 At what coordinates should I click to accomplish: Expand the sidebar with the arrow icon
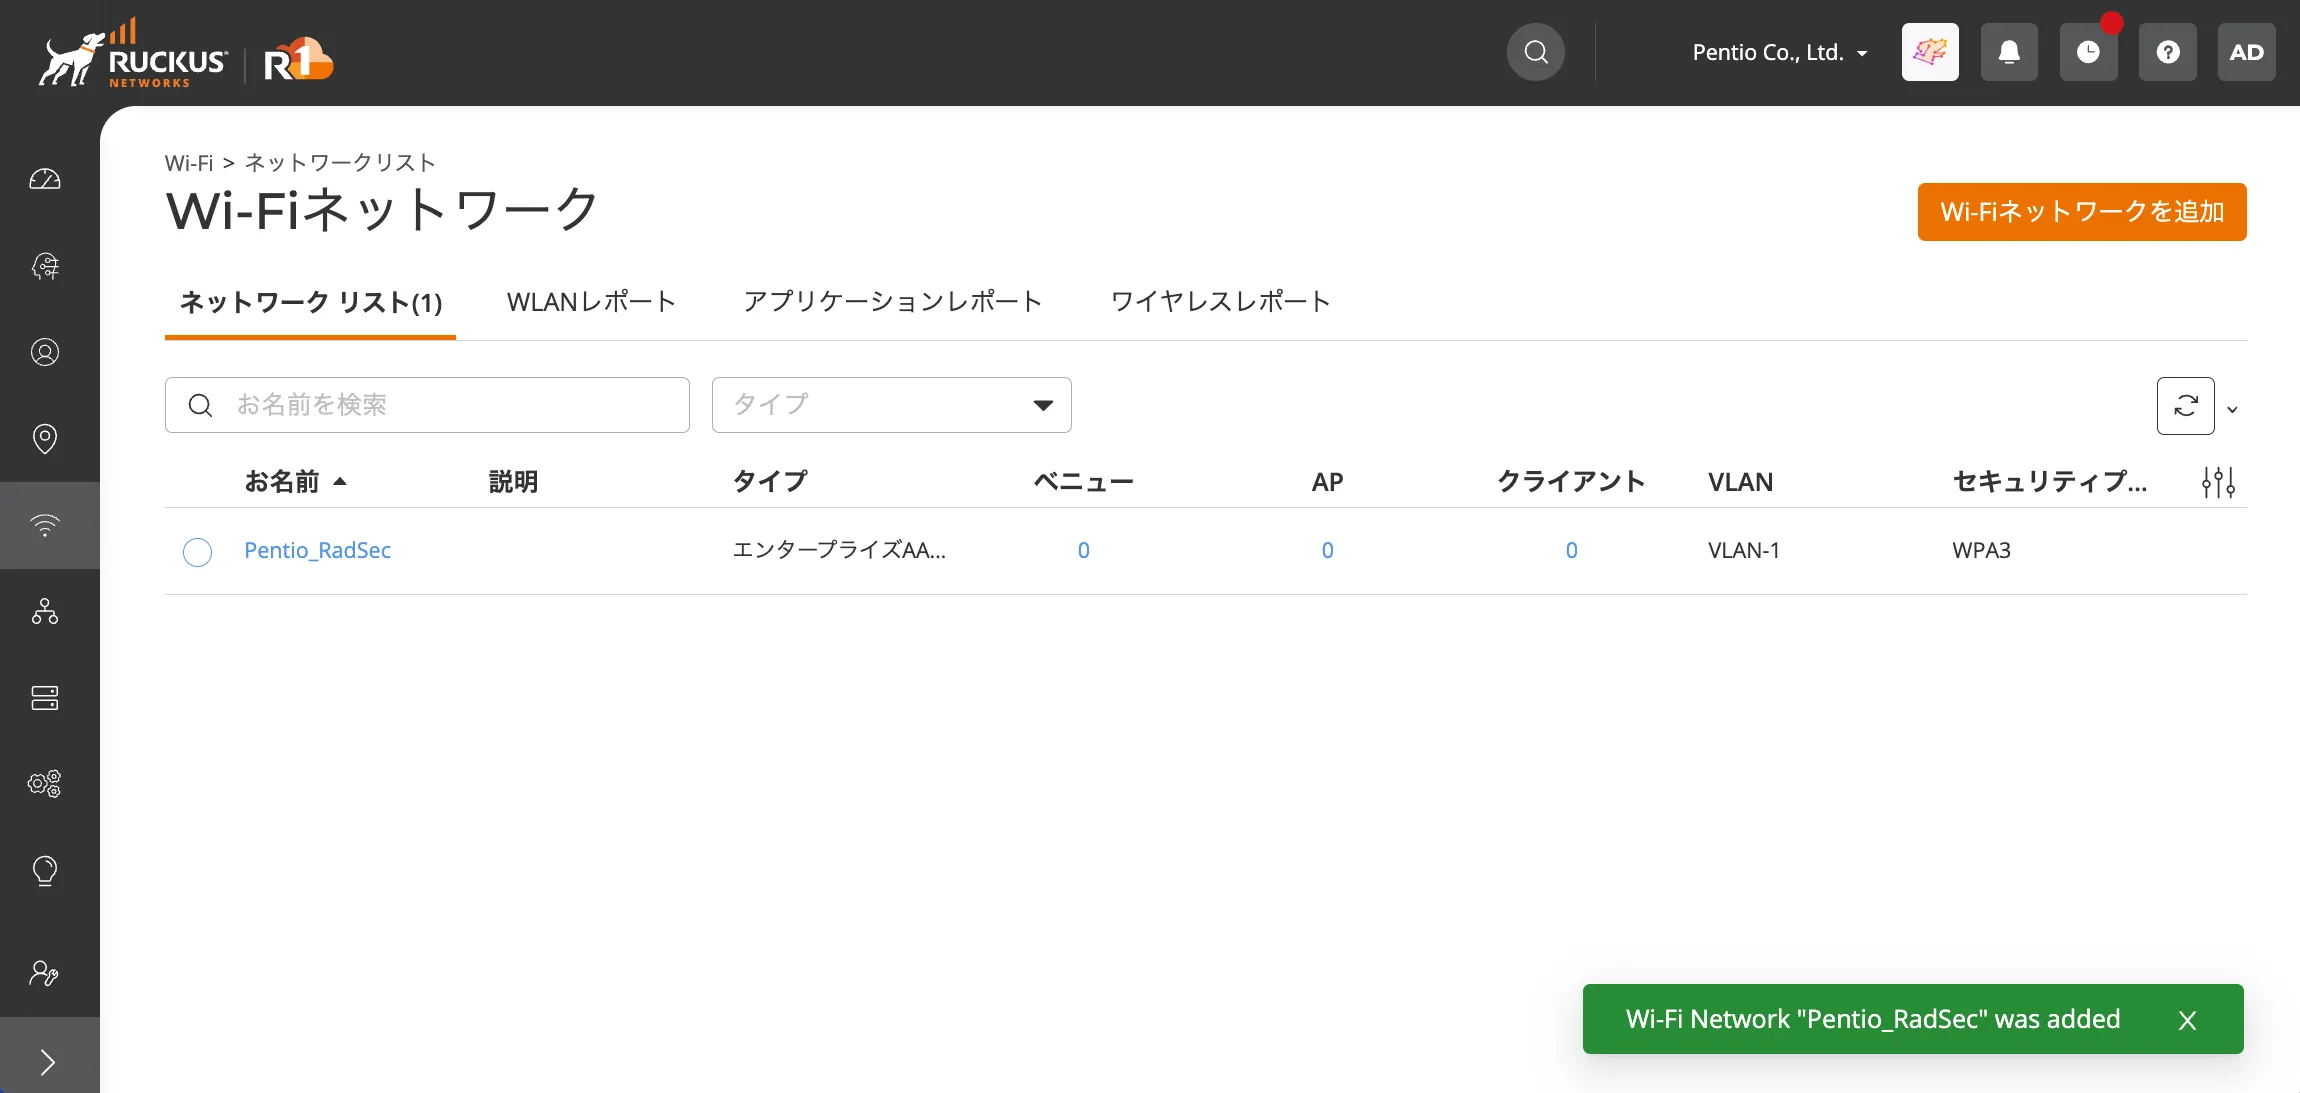[x=48, y=1061]
